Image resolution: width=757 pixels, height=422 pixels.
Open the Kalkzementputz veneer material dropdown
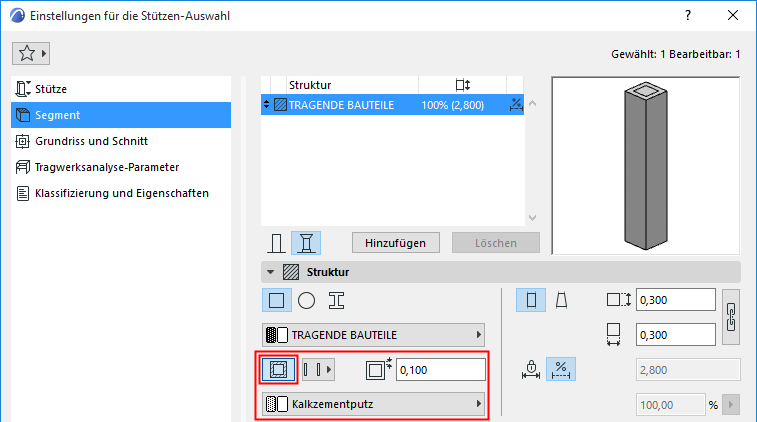pos(372,404)
